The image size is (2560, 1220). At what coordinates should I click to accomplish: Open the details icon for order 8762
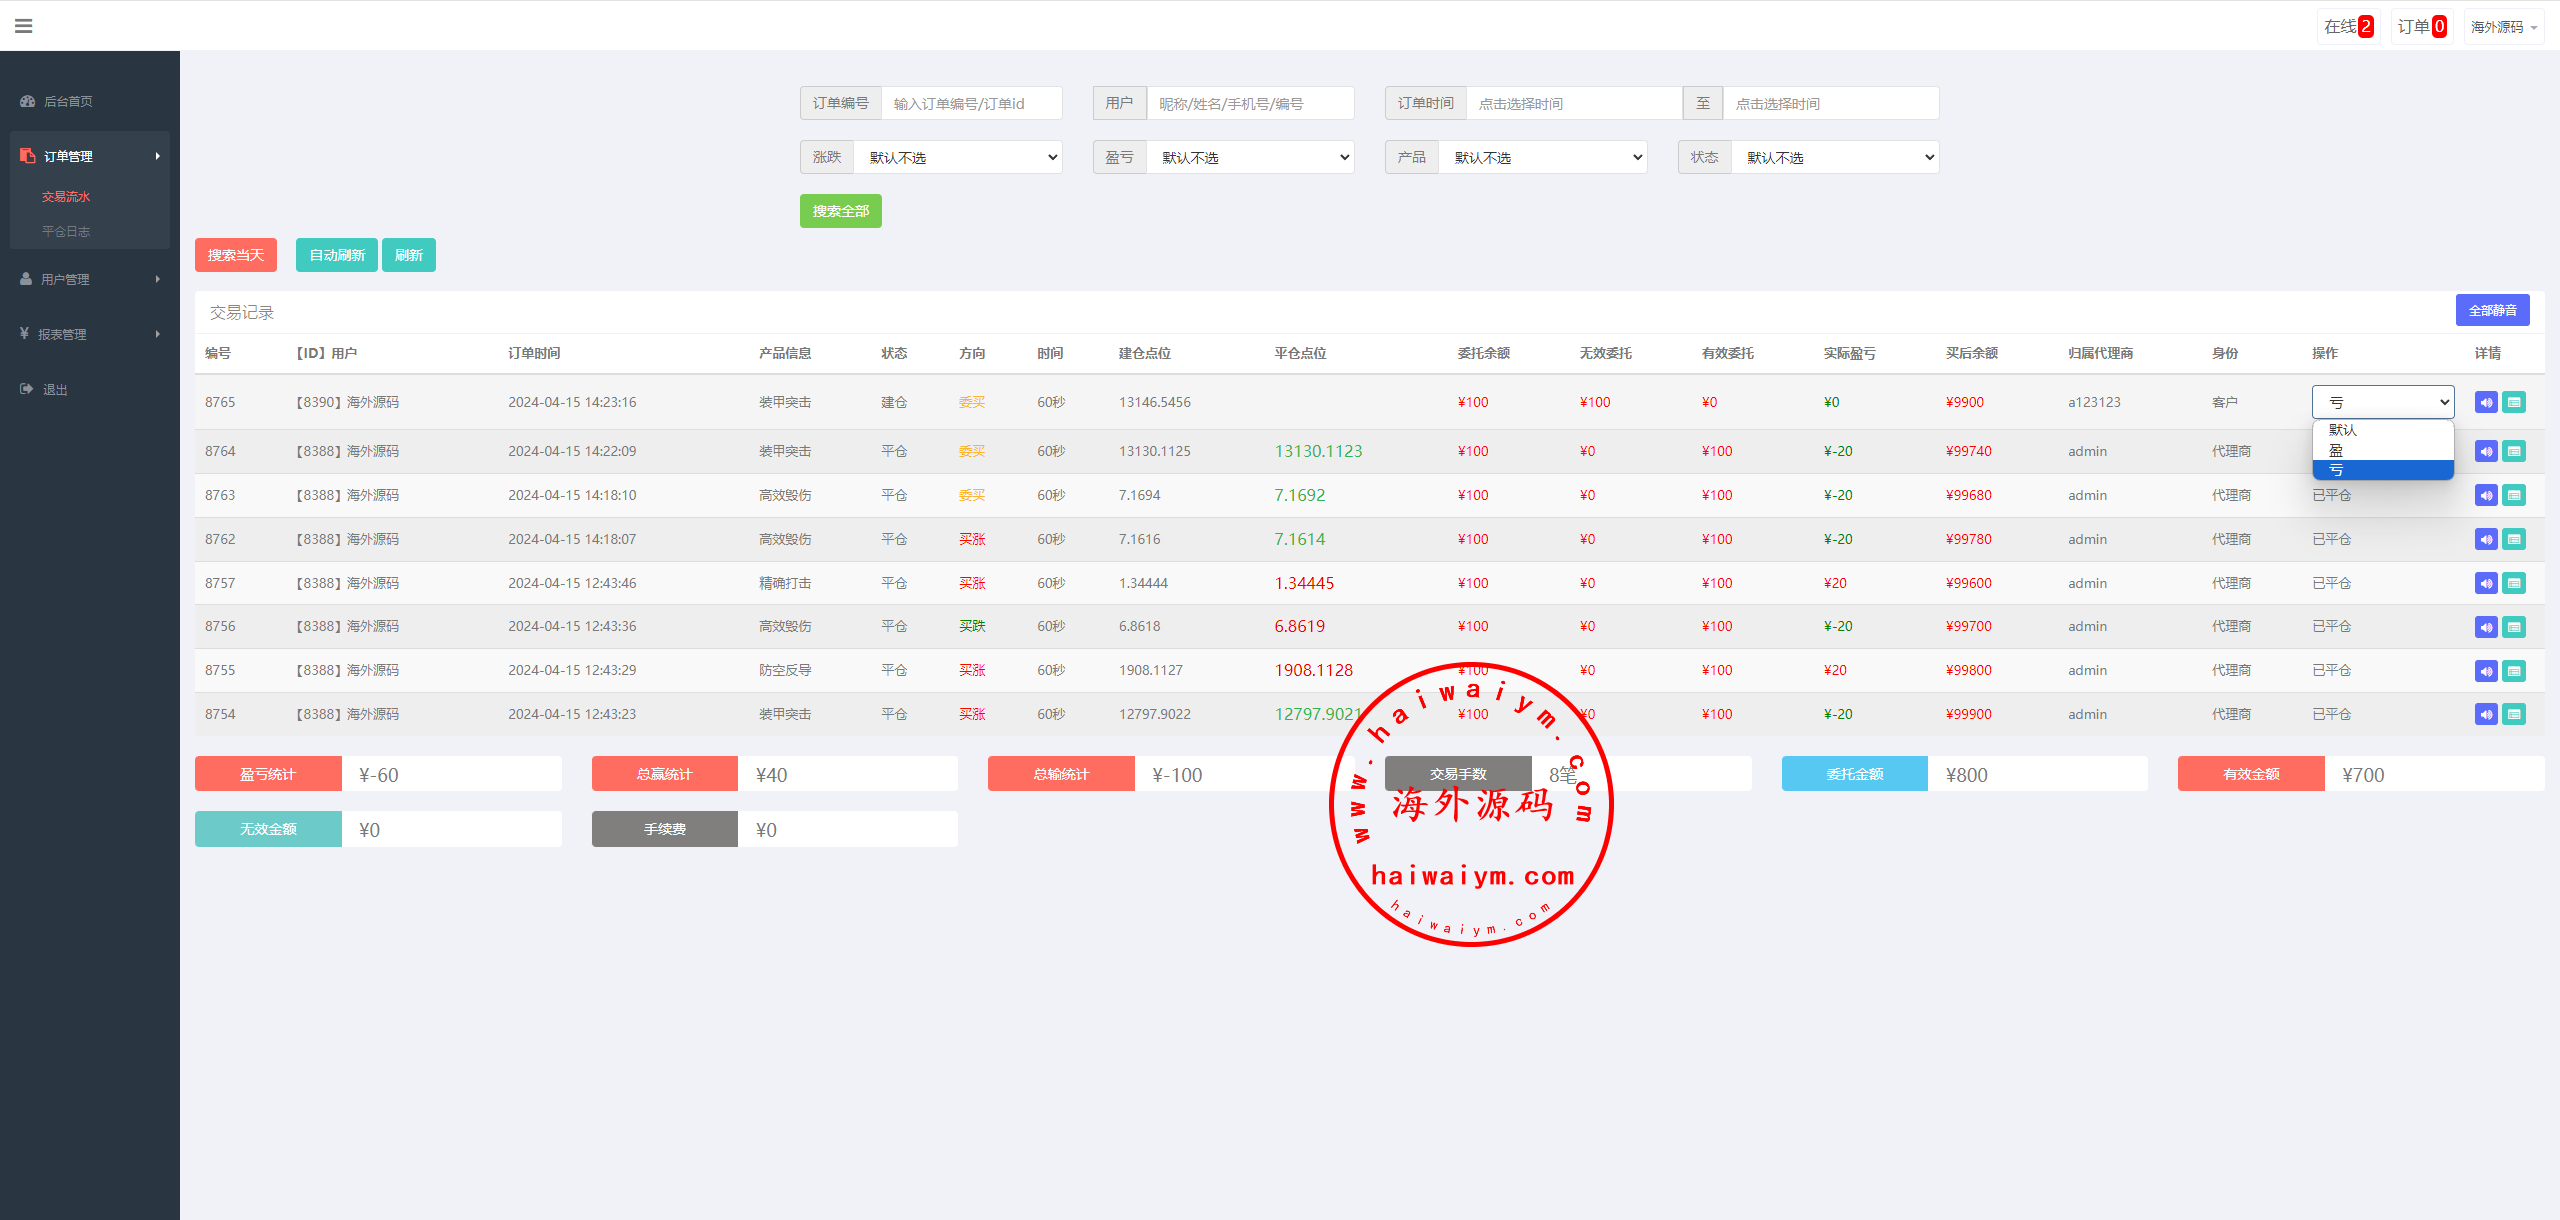pos(2514,539)
